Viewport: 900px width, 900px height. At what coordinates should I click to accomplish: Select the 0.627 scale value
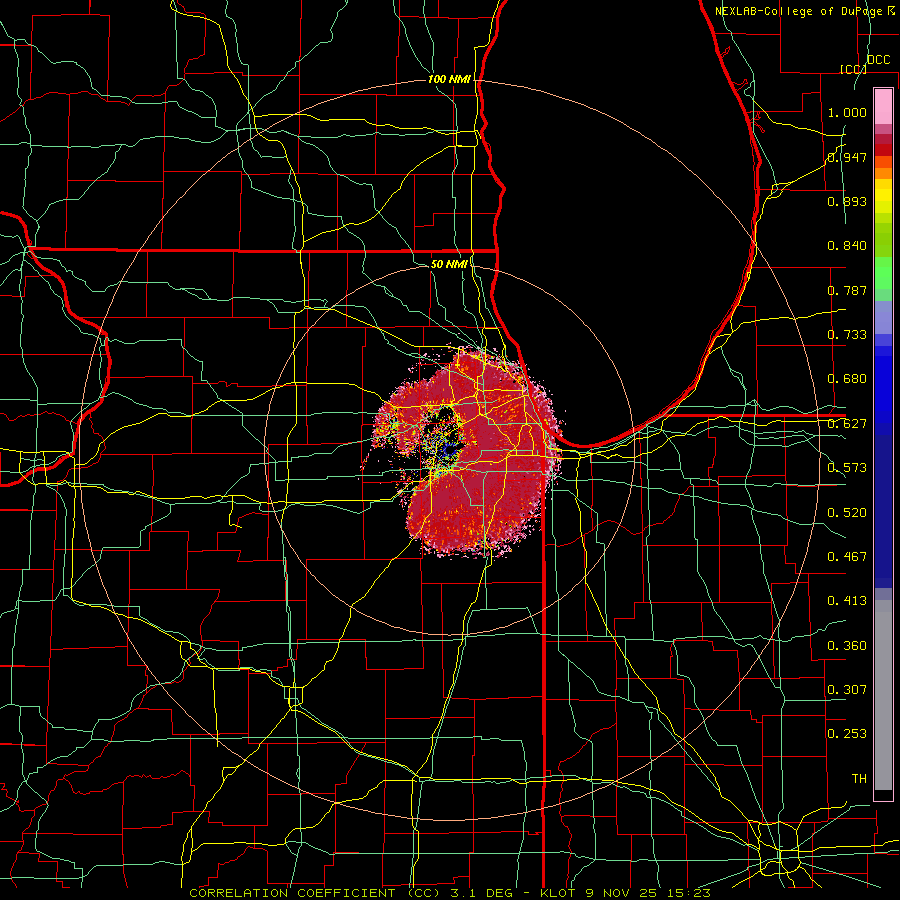tap(847, 424)
